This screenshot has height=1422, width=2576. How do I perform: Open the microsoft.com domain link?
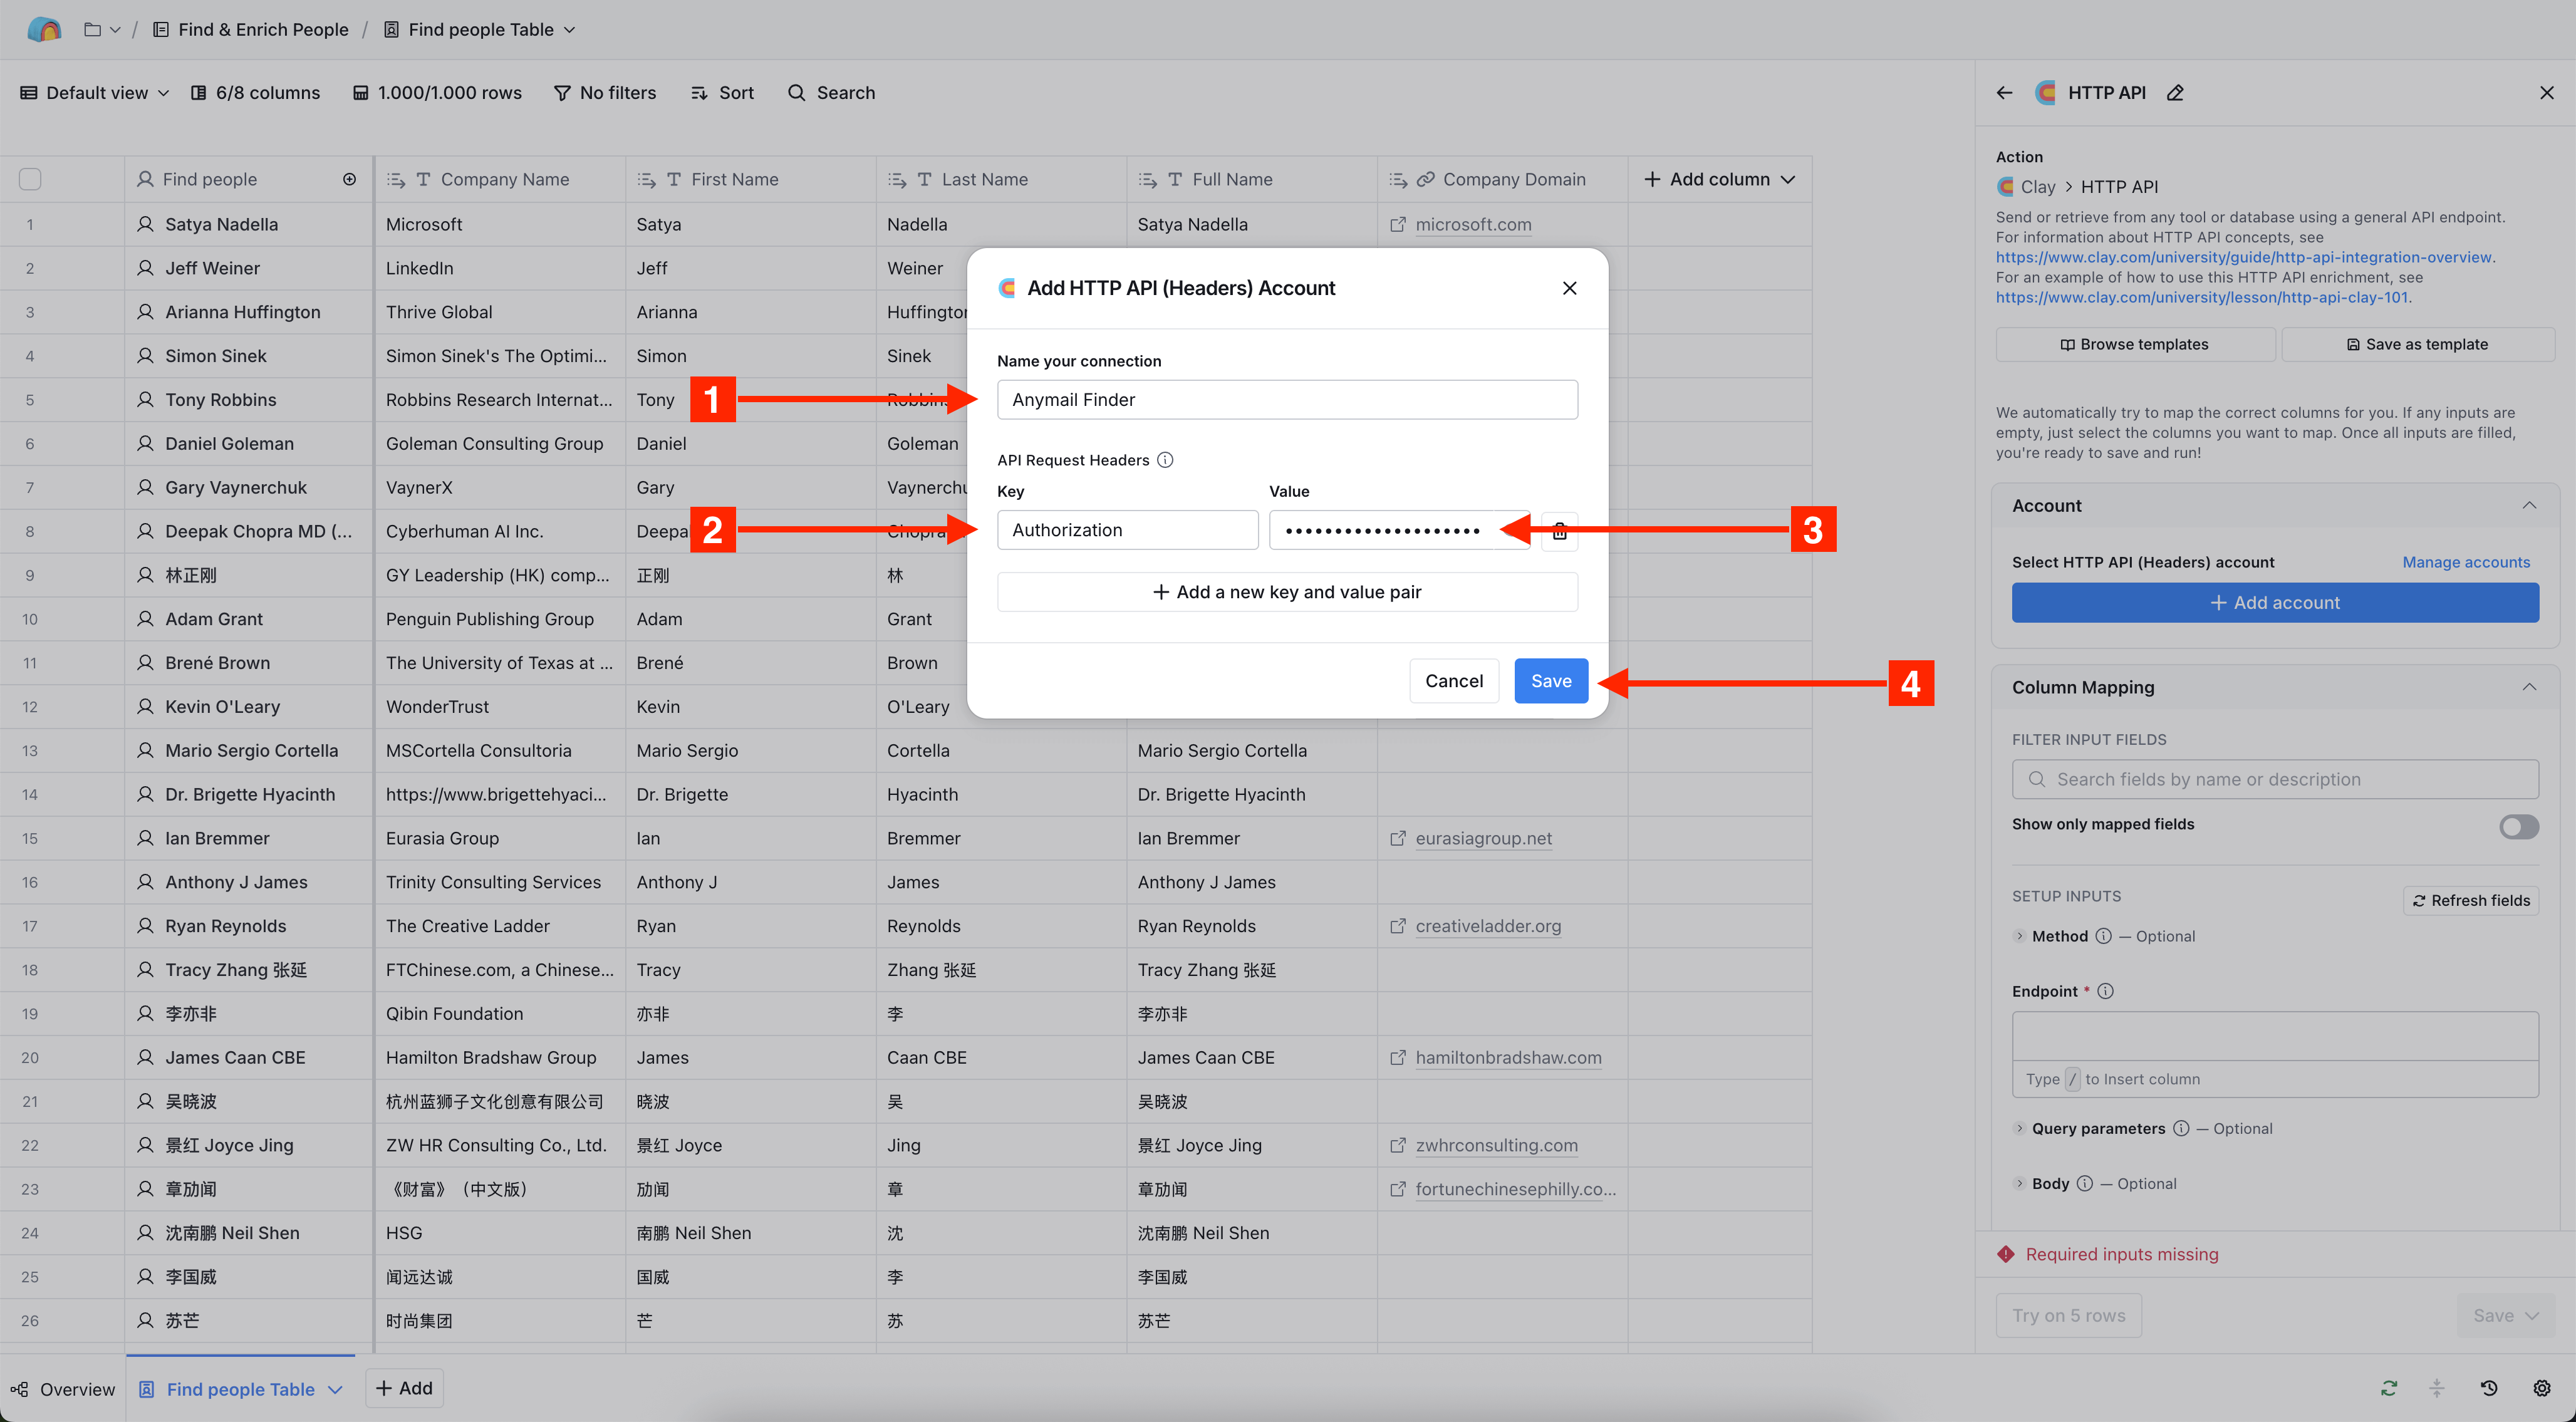pos(1473,224)
